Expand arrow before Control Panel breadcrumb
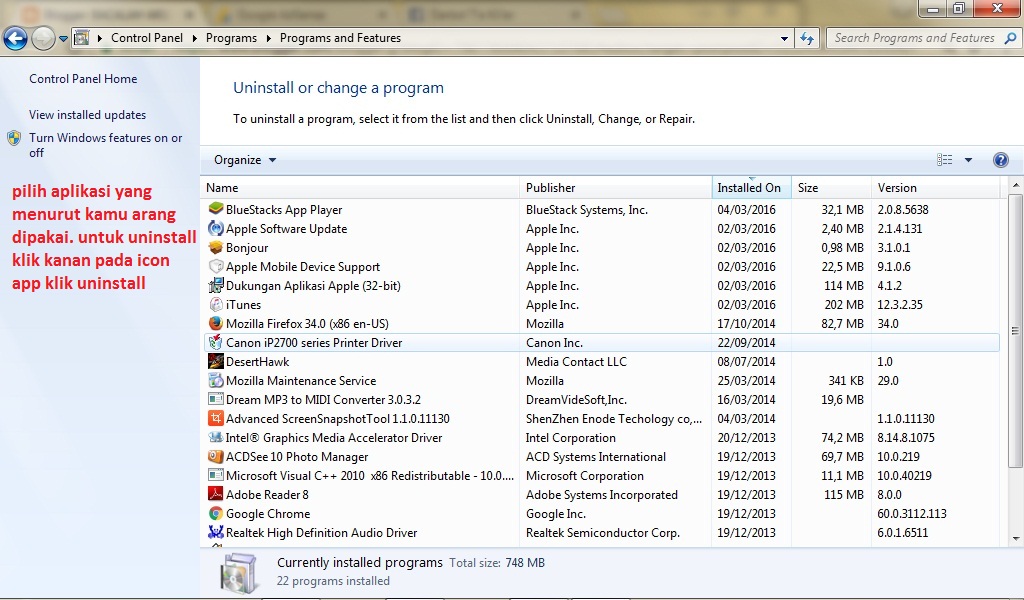 click(100, 38)
